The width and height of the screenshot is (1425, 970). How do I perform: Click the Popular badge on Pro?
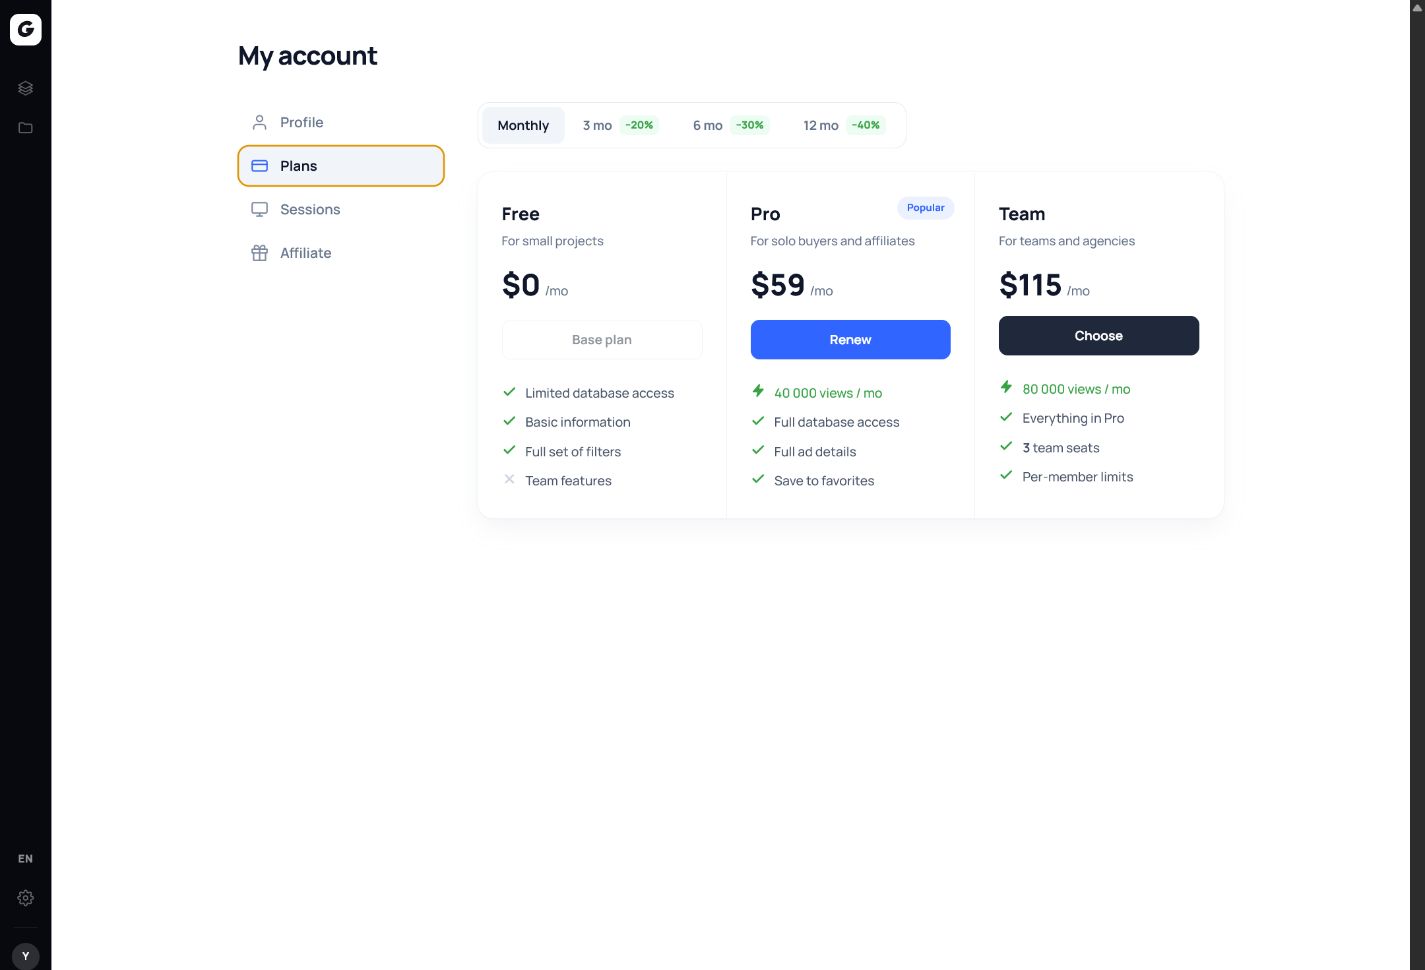pos(926,208)
